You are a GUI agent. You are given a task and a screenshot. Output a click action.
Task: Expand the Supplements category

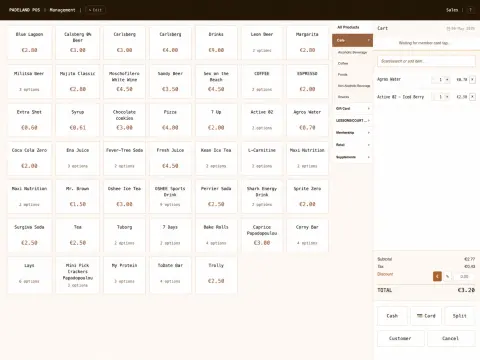(x=352, y=157)
